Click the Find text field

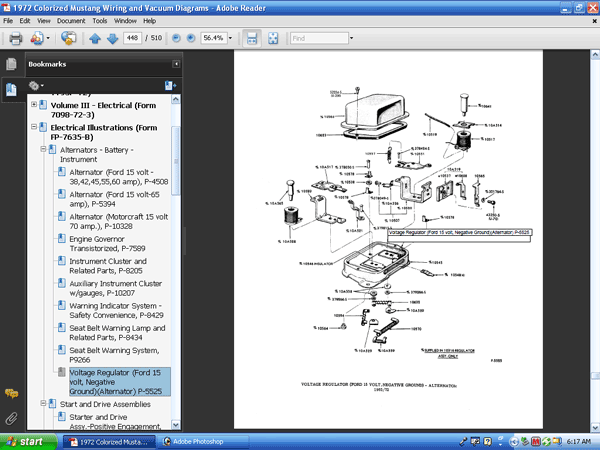(x=322, y=39)
